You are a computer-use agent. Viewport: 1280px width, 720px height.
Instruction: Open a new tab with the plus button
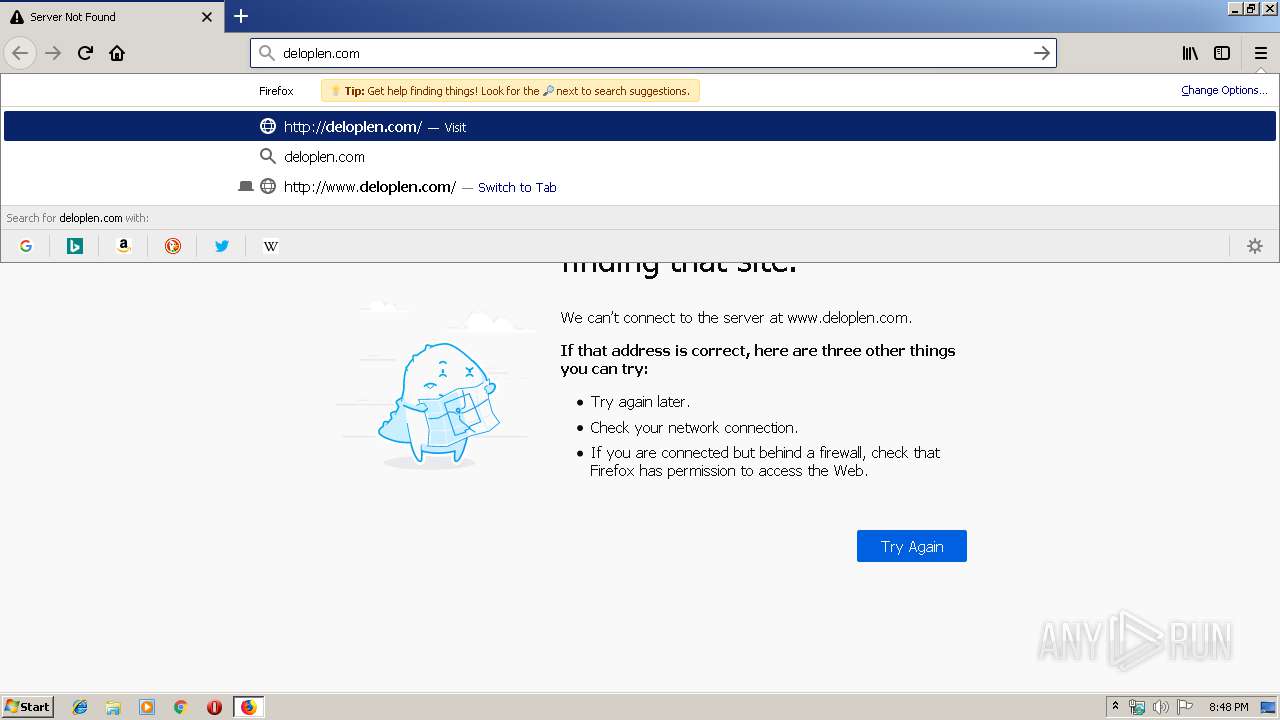click(x=241, y=16)
